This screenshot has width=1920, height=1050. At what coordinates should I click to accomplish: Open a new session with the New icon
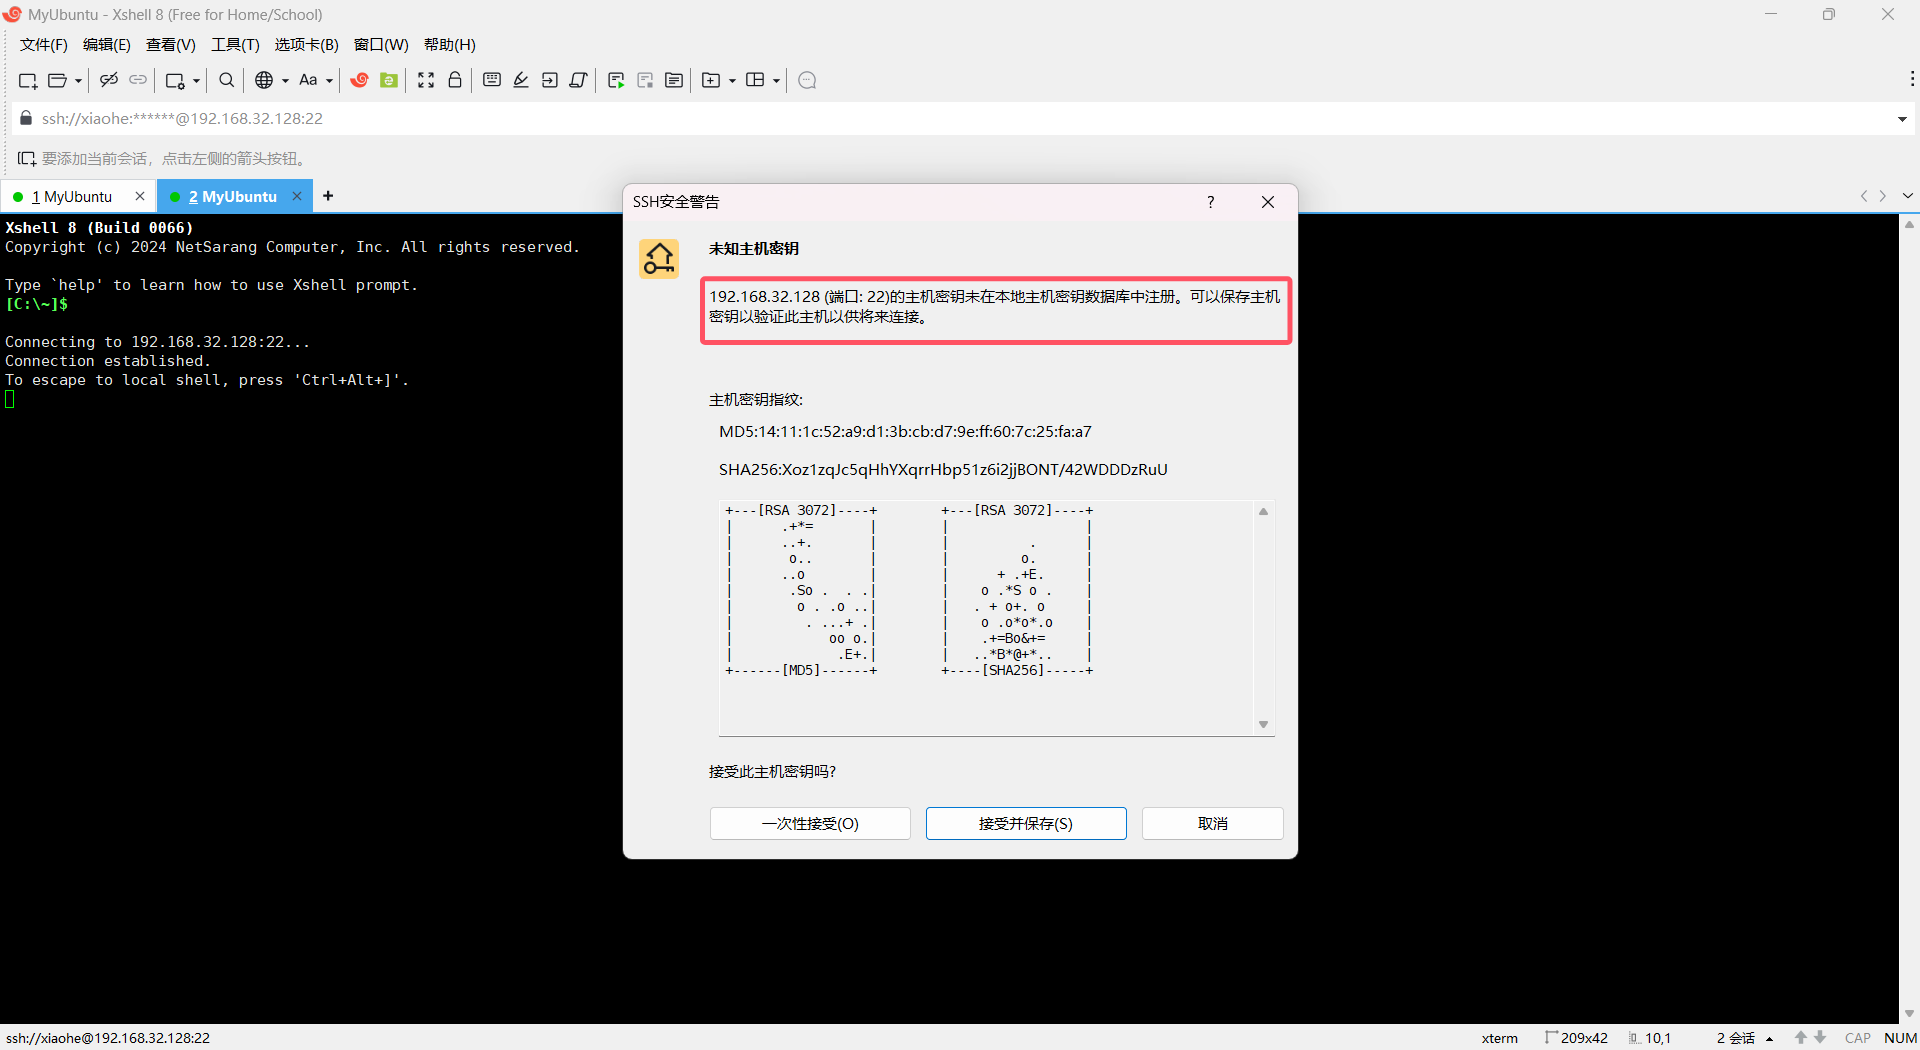pos(27,80)
